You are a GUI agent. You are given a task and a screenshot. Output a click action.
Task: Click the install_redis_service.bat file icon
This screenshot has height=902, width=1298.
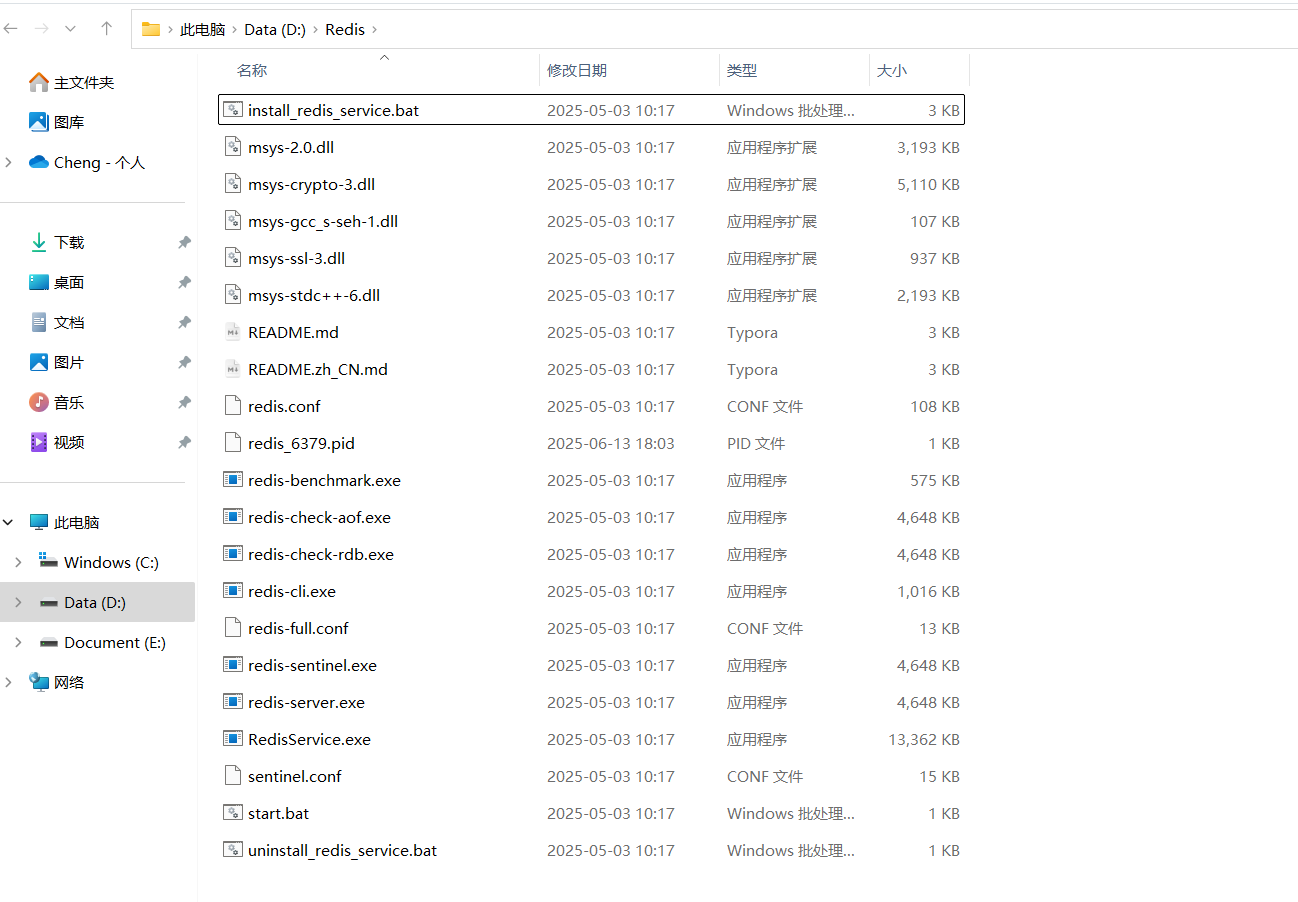tap(232, 110)
